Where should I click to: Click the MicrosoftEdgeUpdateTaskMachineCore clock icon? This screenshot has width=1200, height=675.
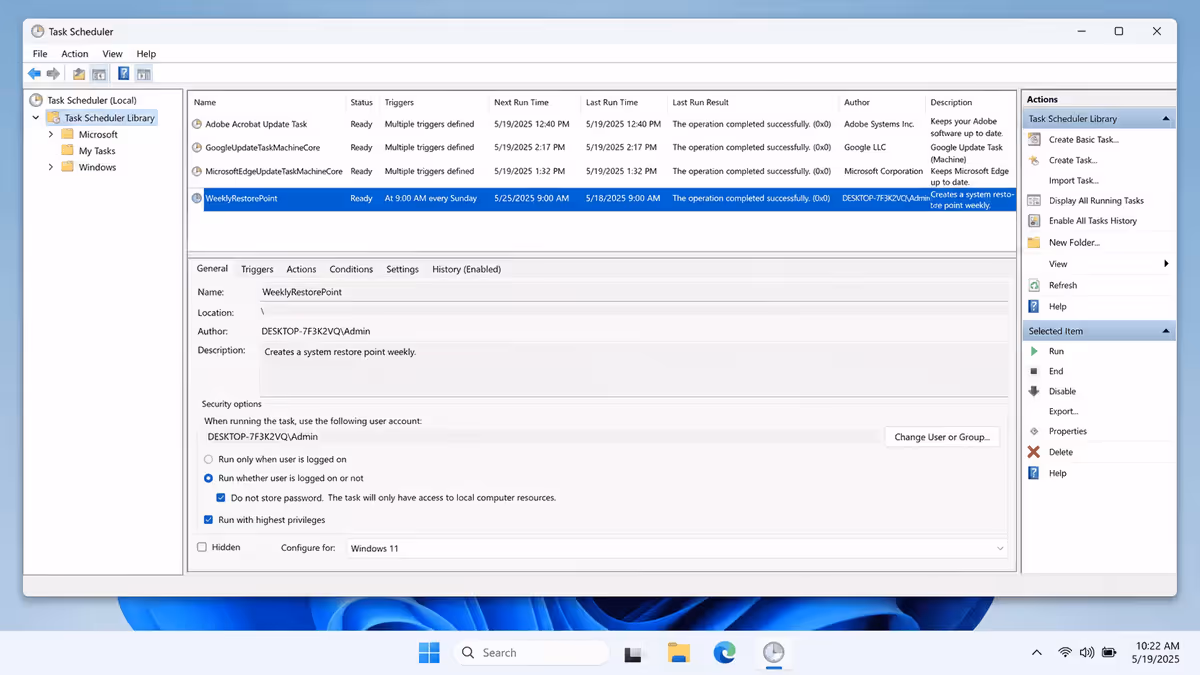click(197, 171)
